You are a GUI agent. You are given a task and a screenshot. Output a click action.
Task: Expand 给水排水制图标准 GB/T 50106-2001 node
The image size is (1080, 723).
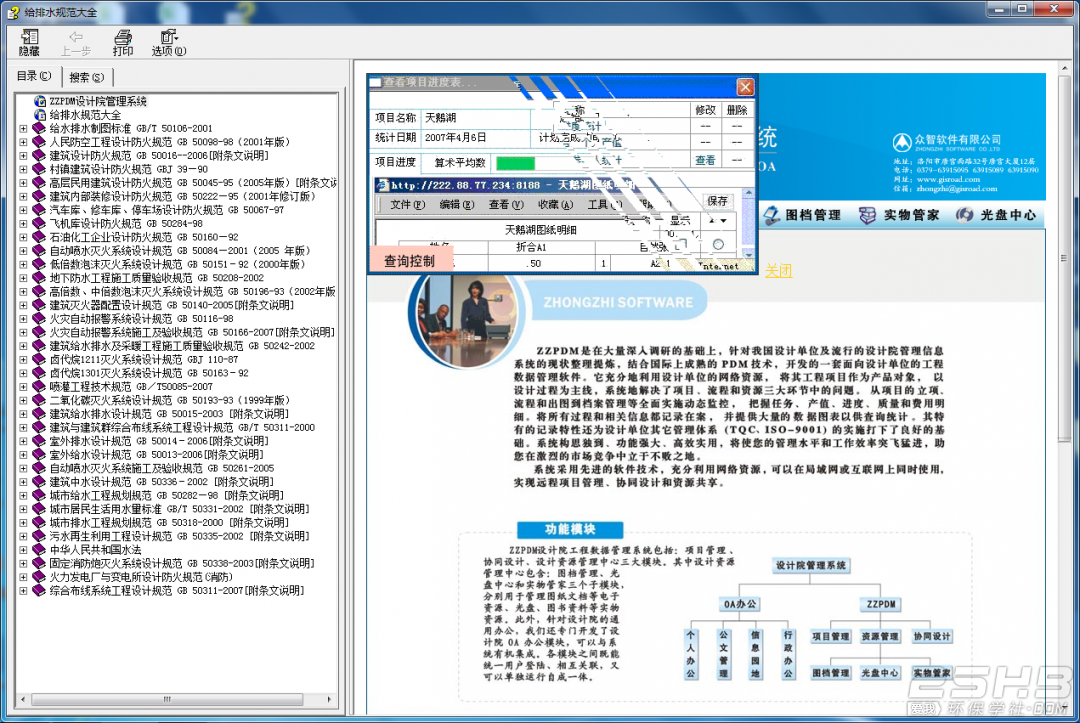pyautogui.click(x=23, y=129)
